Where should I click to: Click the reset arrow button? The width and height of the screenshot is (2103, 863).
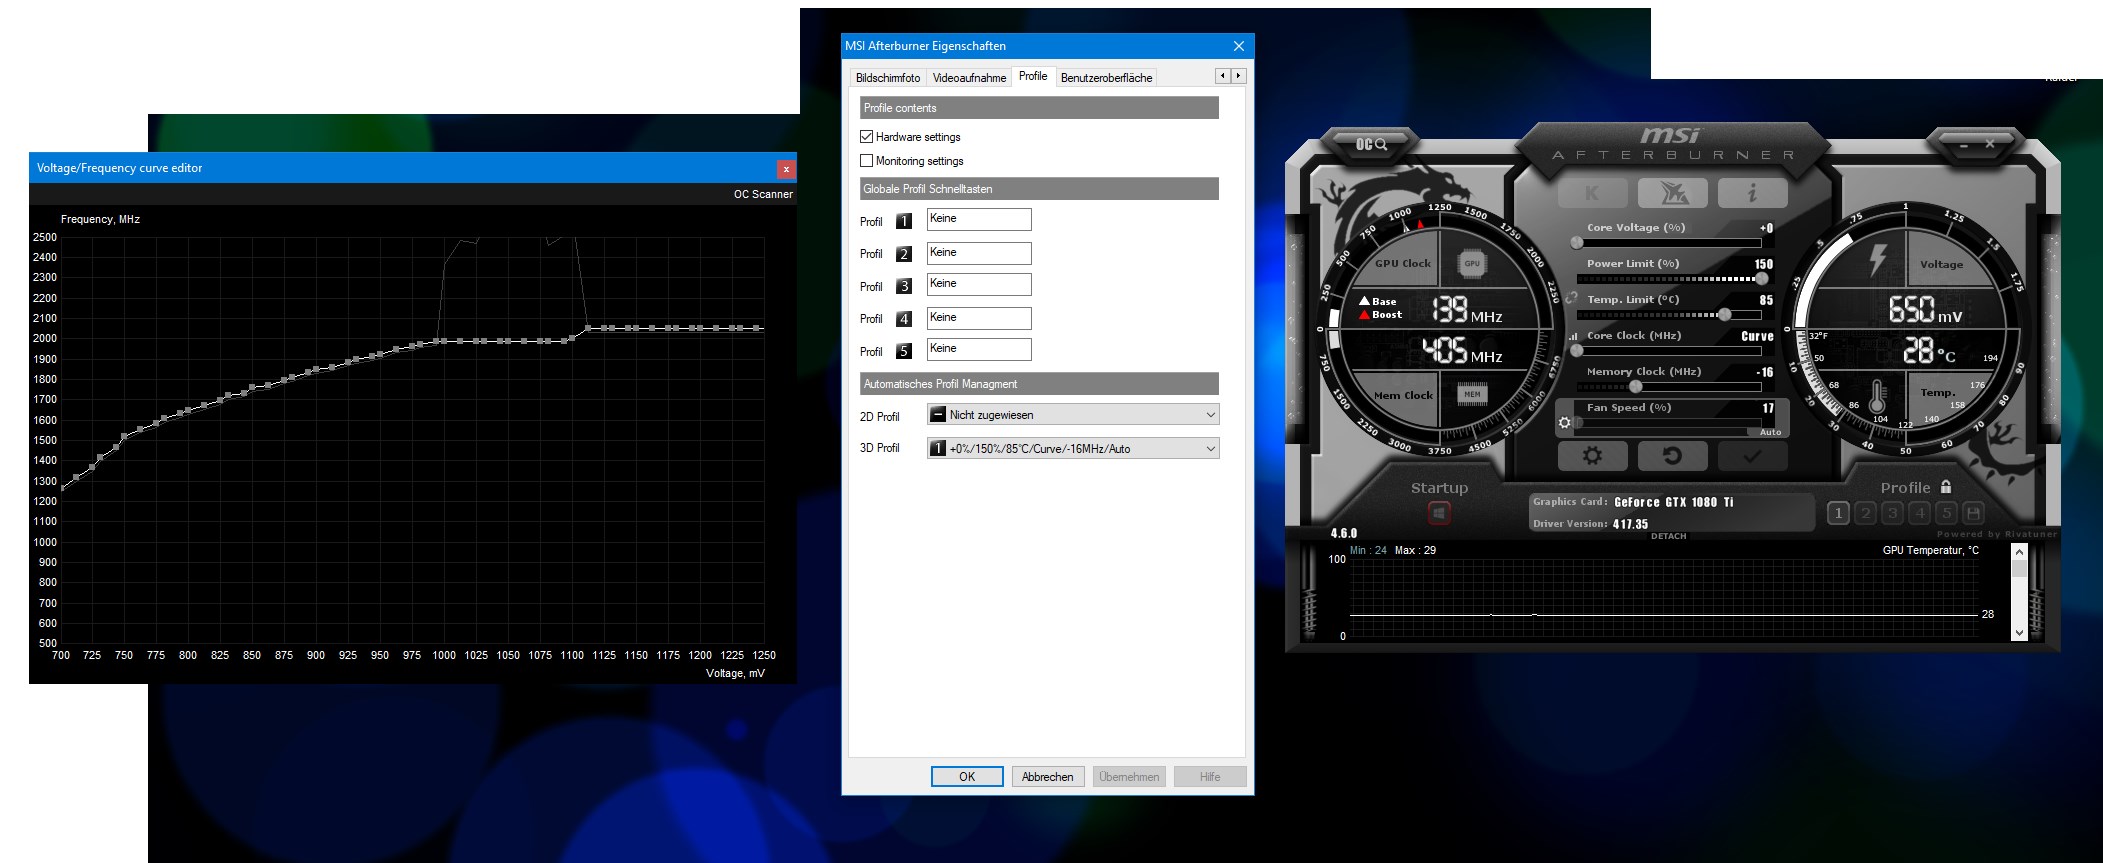click(1672, 456)
